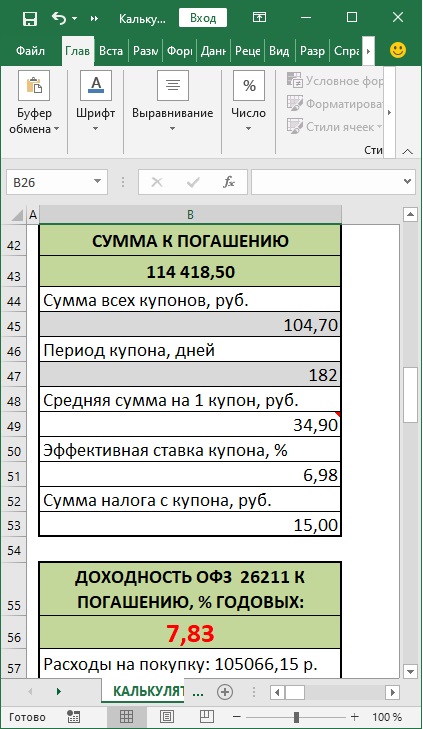Save the workbook with the floppy disk icon

point(30,19)
